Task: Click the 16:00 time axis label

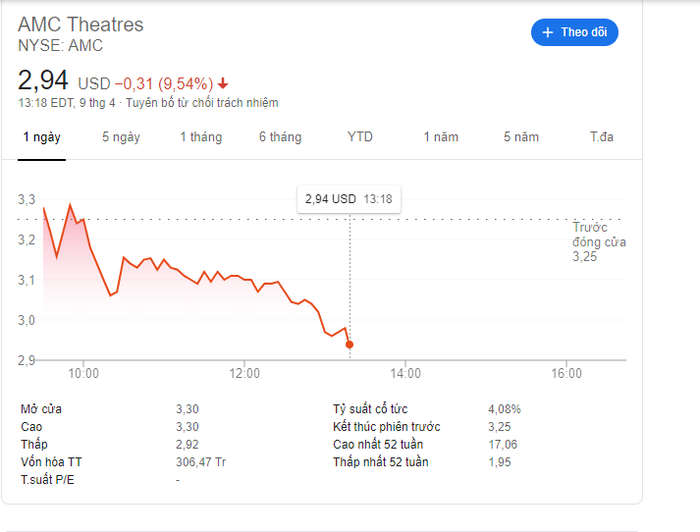Action: [567, 373]
